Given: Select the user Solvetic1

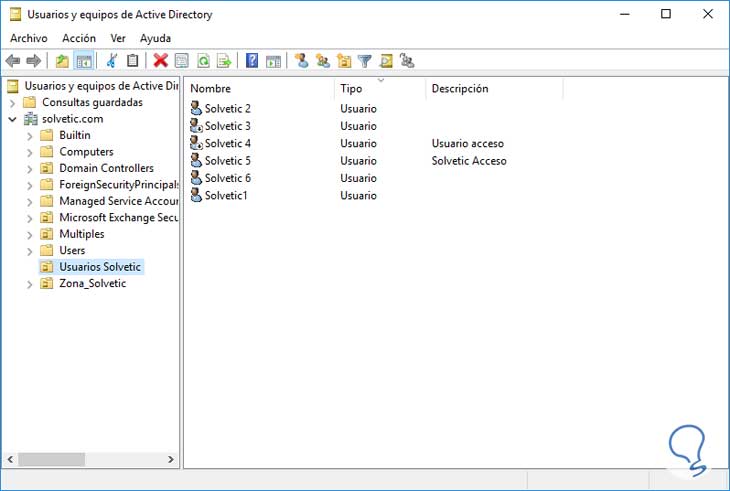Looking at the screenshot, I should [x=226, y=195].
